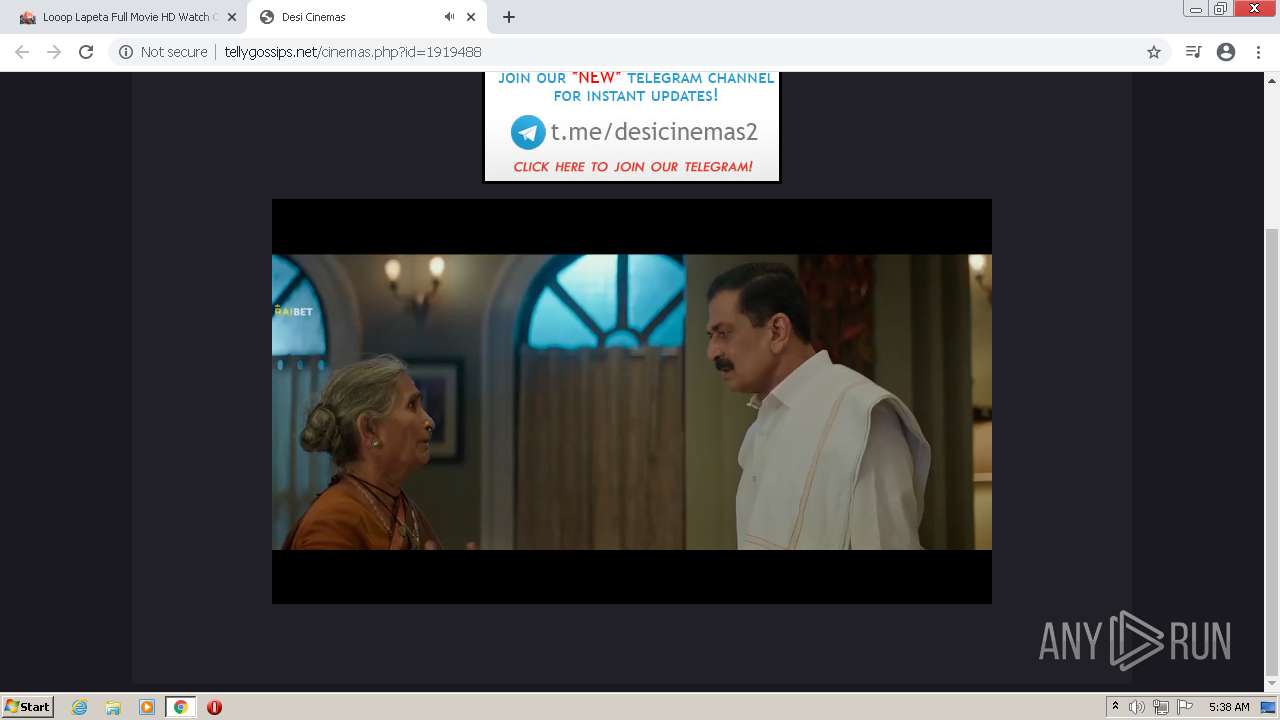This screenshot has height=720, width=1280.
Task: Open a new browser tab
Action: [508, 17]
